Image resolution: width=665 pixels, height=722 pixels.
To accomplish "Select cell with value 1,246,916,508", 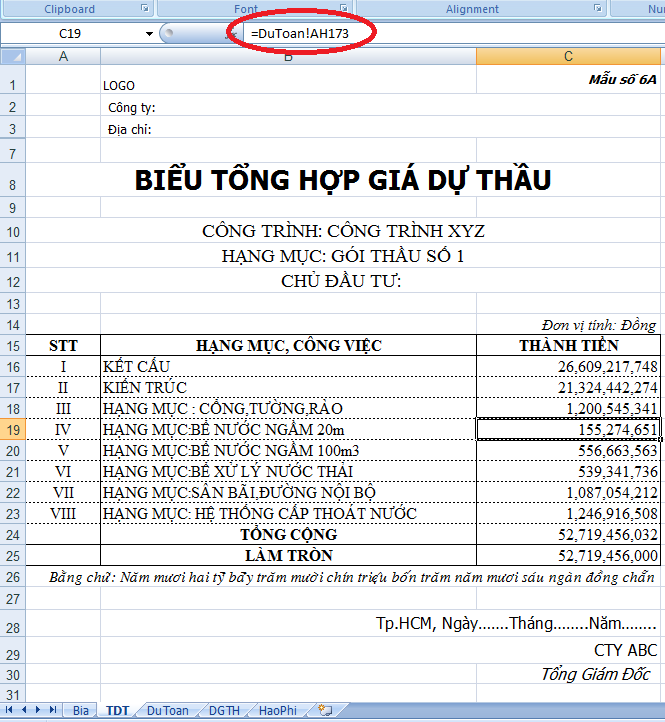I will click(x=568, y=513).
